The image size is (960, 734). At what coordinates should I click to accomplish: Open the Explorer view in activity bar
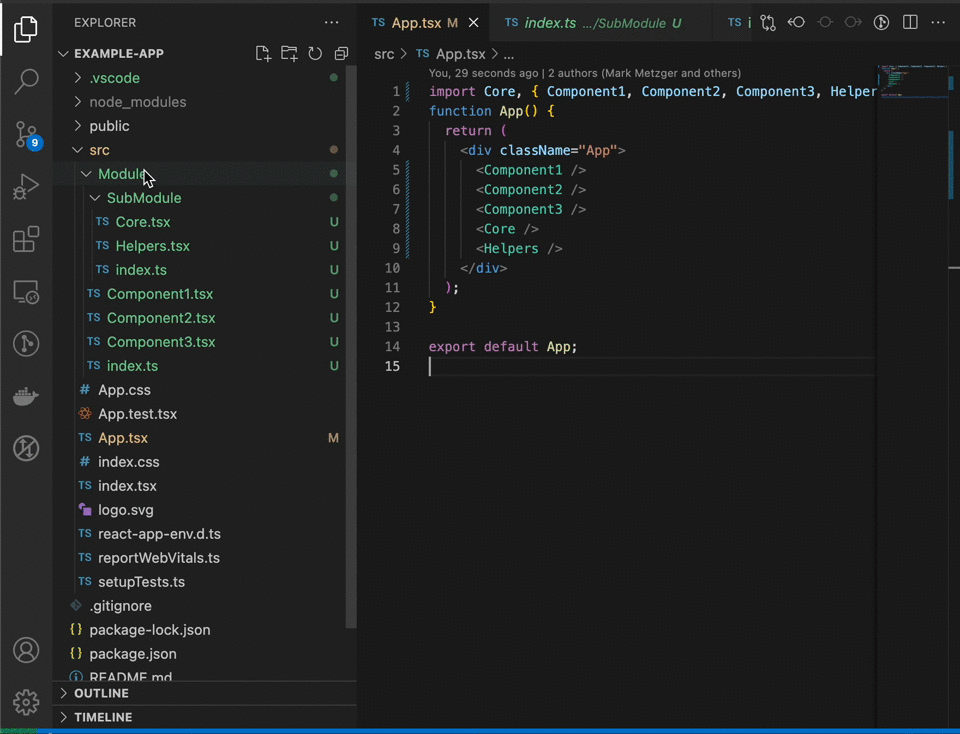point(26,29)
